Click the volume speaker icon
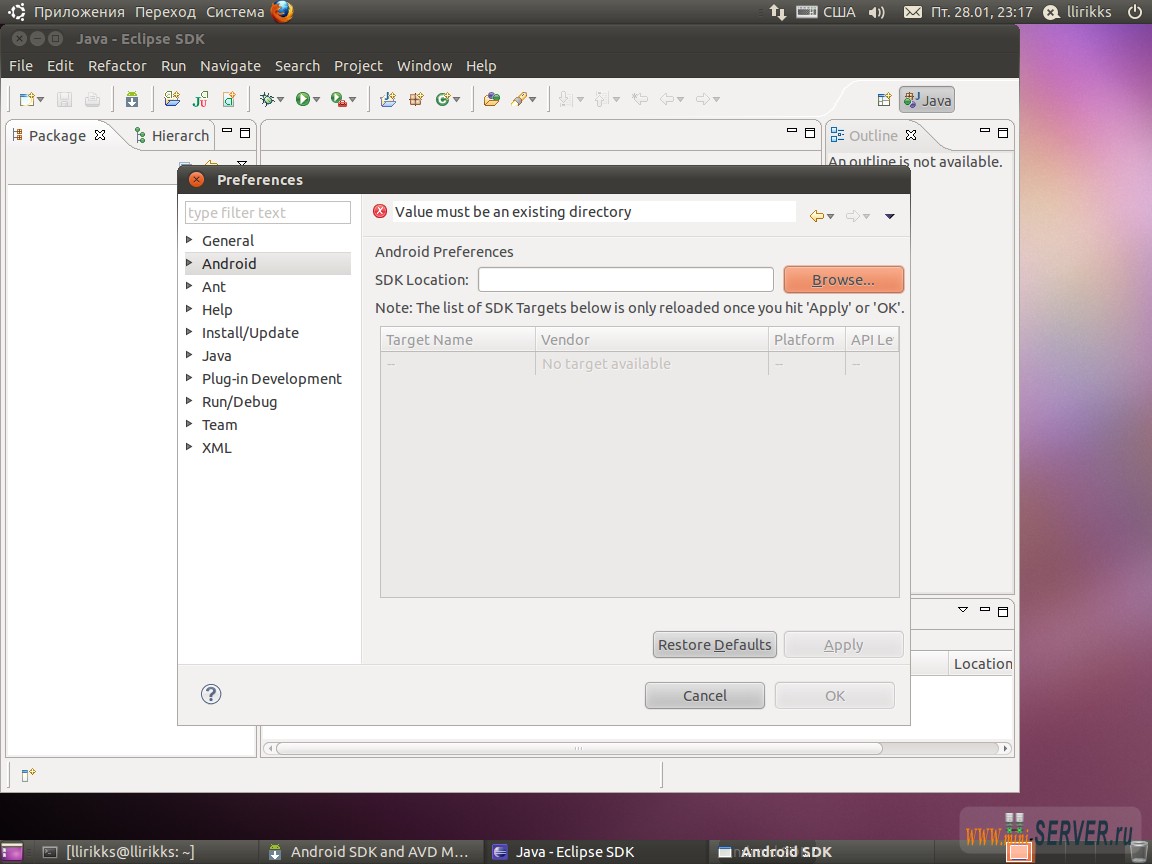 876,12
